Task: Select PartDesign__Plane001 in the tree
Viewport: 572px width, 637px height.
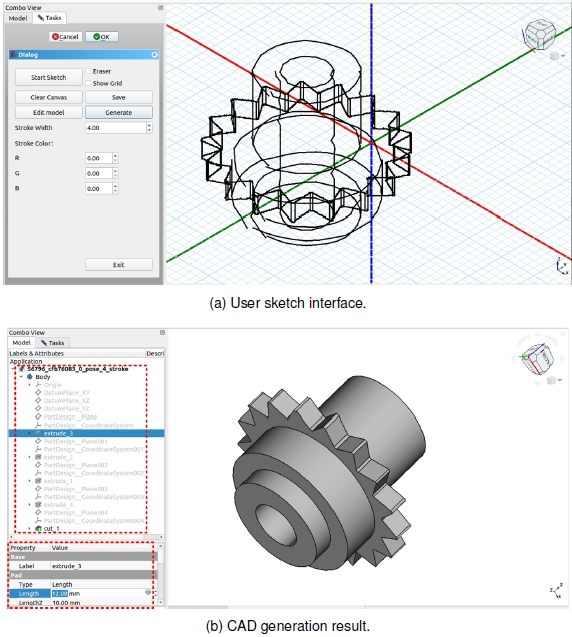Action: tap(72, 442)
